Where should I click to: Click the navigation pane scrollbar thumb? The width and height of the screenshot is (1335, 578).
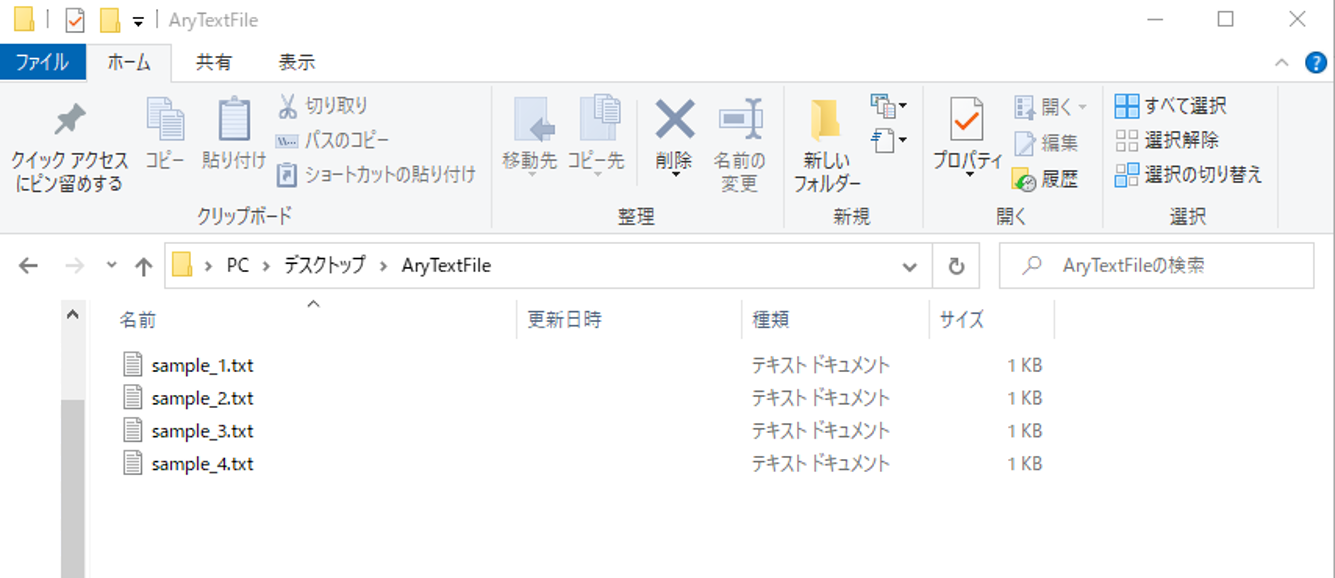click(x=73, y=488)
